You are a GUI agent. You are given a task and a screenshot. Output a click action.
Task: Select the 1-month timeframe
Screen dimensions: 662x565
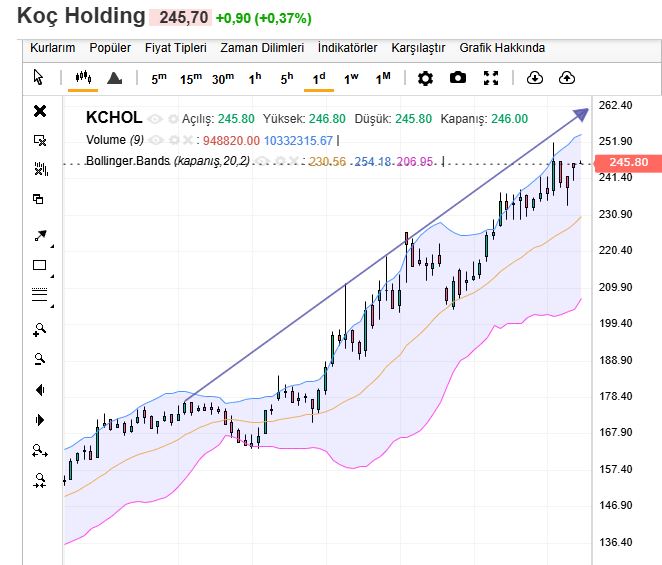[x=383, y=79]
